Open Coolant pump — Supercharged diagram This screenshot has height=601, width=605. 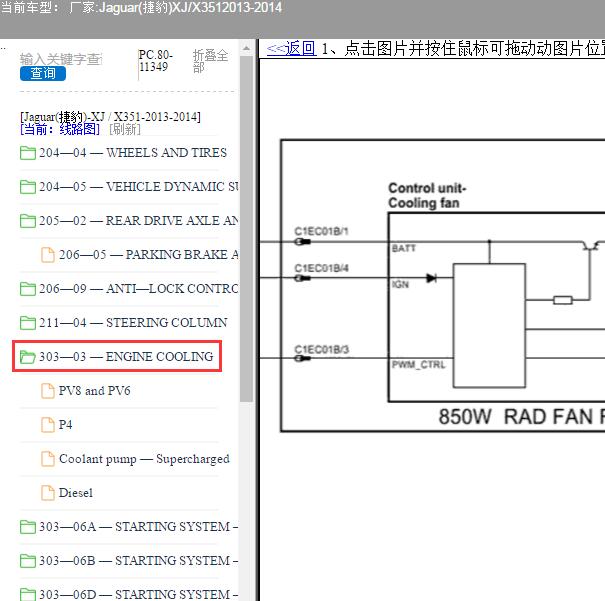[x=144, y=459]
